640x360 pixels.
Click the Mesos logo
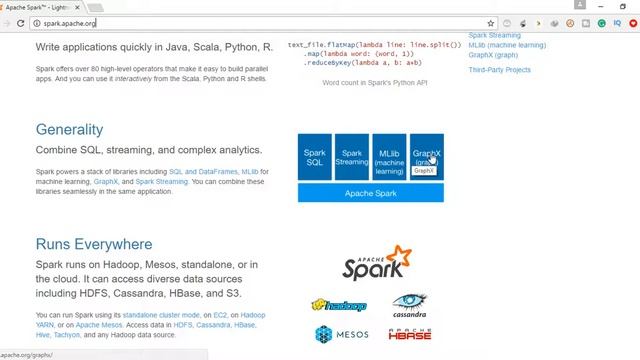tap(342, 334)
